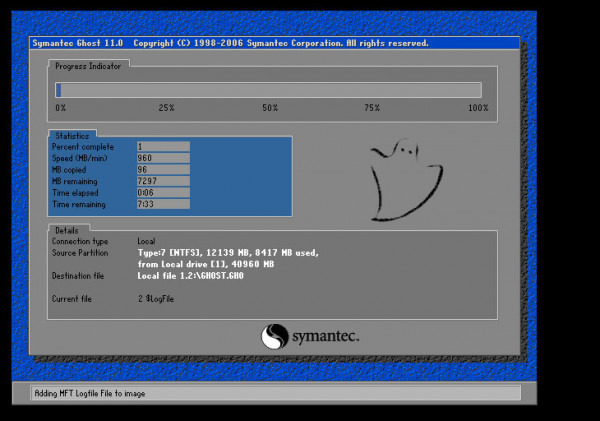Click the Speed (MB/min) value 960
Image resolution: width=600 pixels, height=421 pixels.
[163, 158]
